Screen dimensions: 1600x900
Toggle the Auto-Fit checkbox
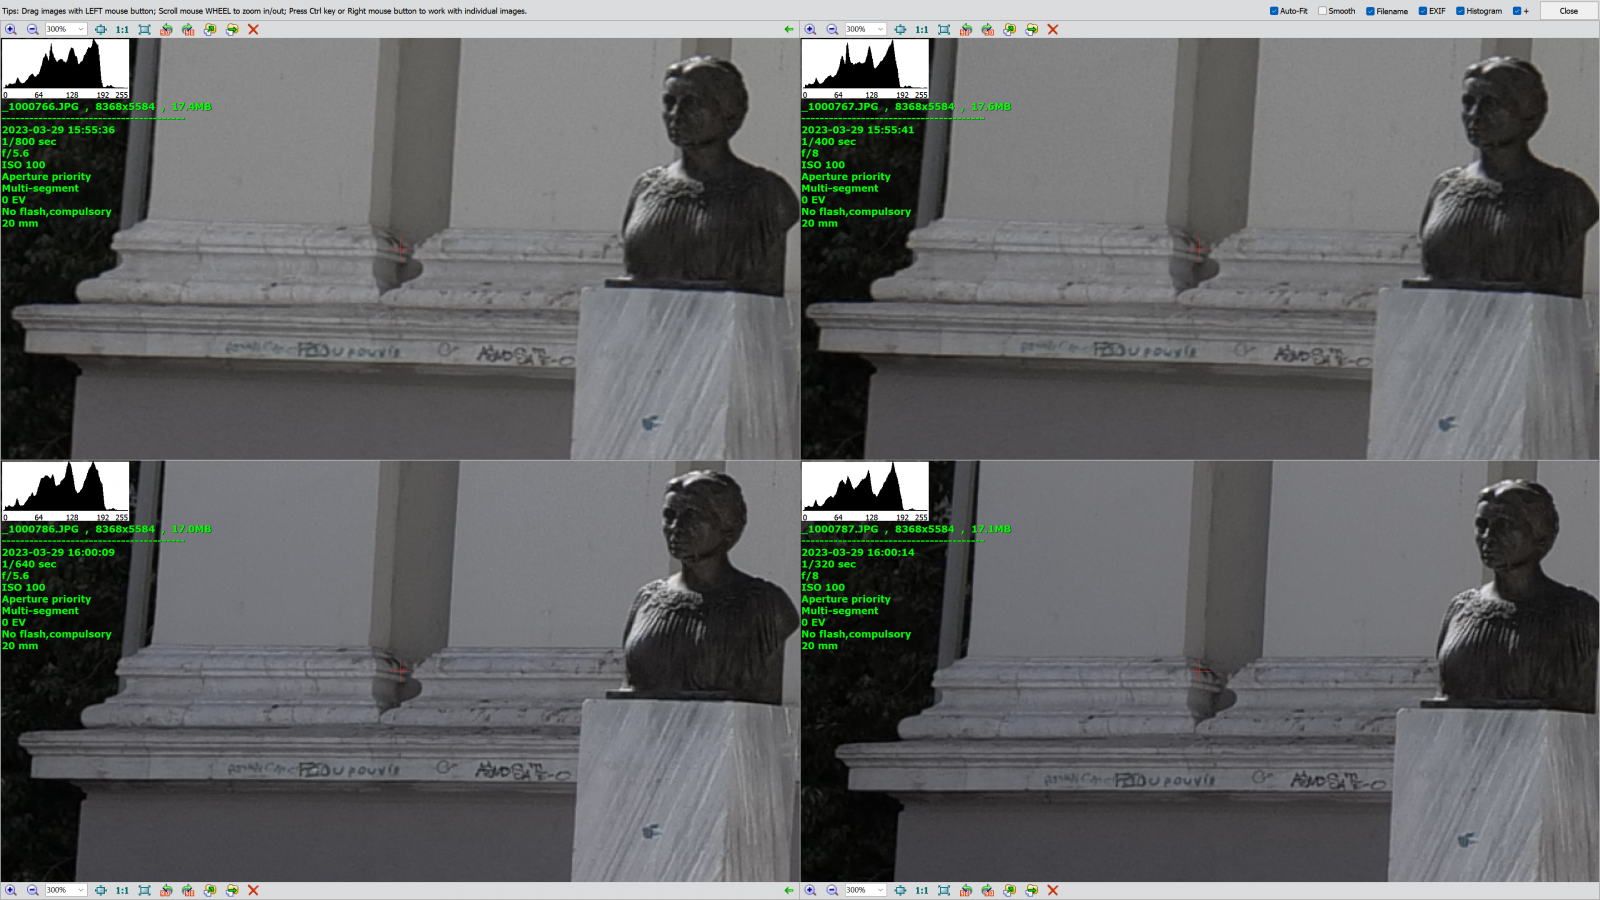(x=1274, y=11)
